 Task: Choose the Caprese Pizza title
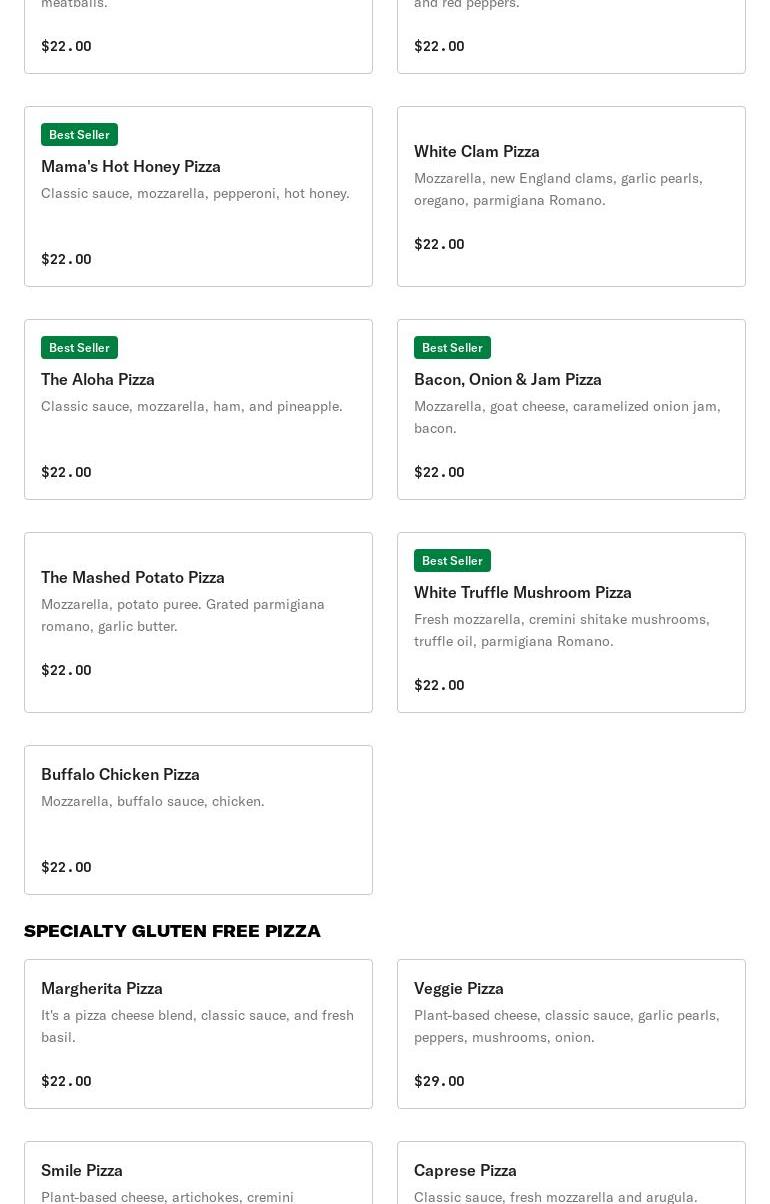point(465,1170)
